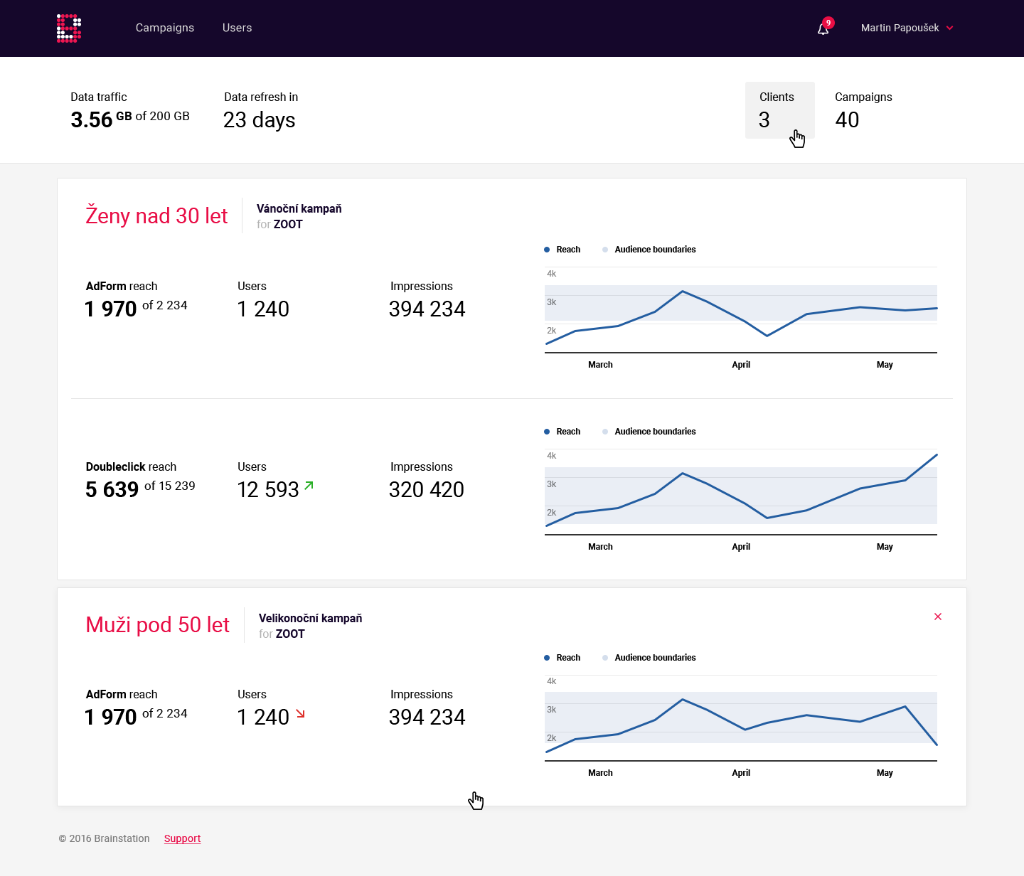This screenshot has width=1024, height=876.
Task: Select the ZOOT client name
Action: pyautogui.click(x=288, y=224)
